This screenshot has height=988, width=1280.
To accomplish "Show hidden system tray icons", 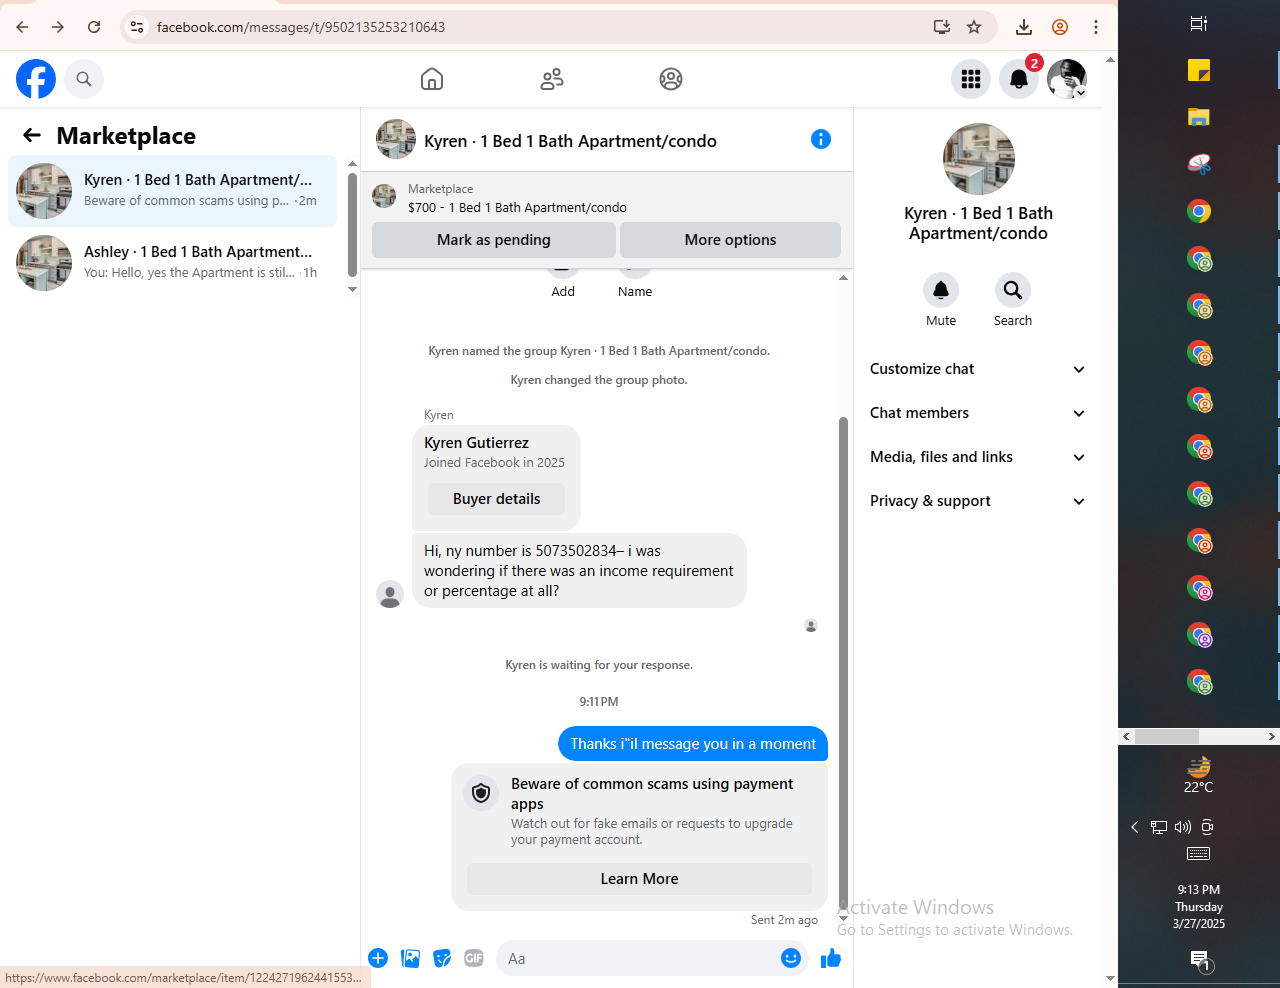I will (1135, 827).
